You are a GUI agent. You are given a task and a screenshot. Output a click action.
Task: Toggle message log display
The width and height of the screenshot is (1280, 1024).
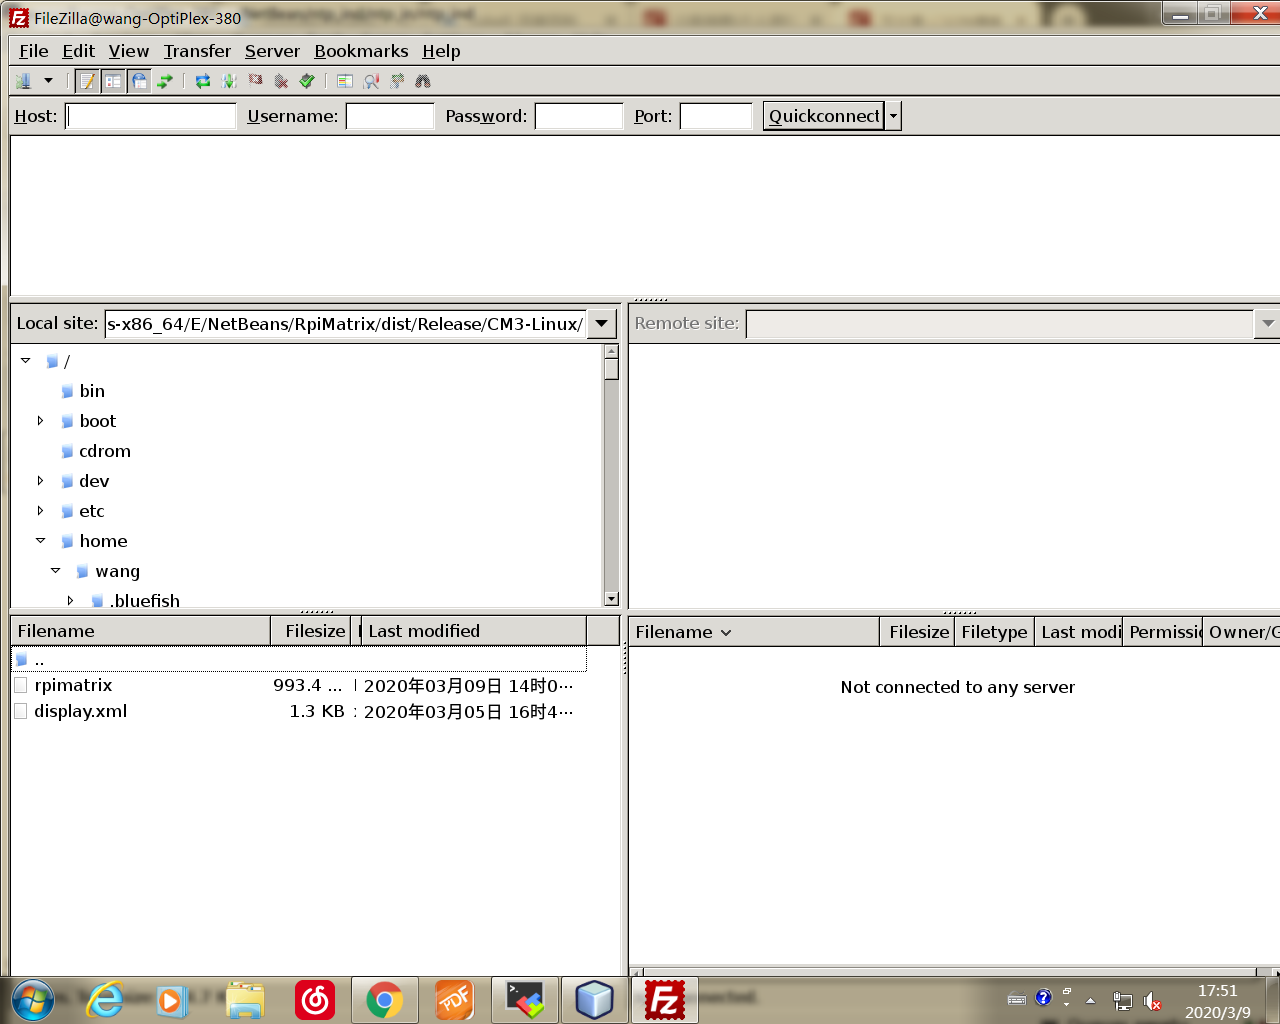(88, 81)
